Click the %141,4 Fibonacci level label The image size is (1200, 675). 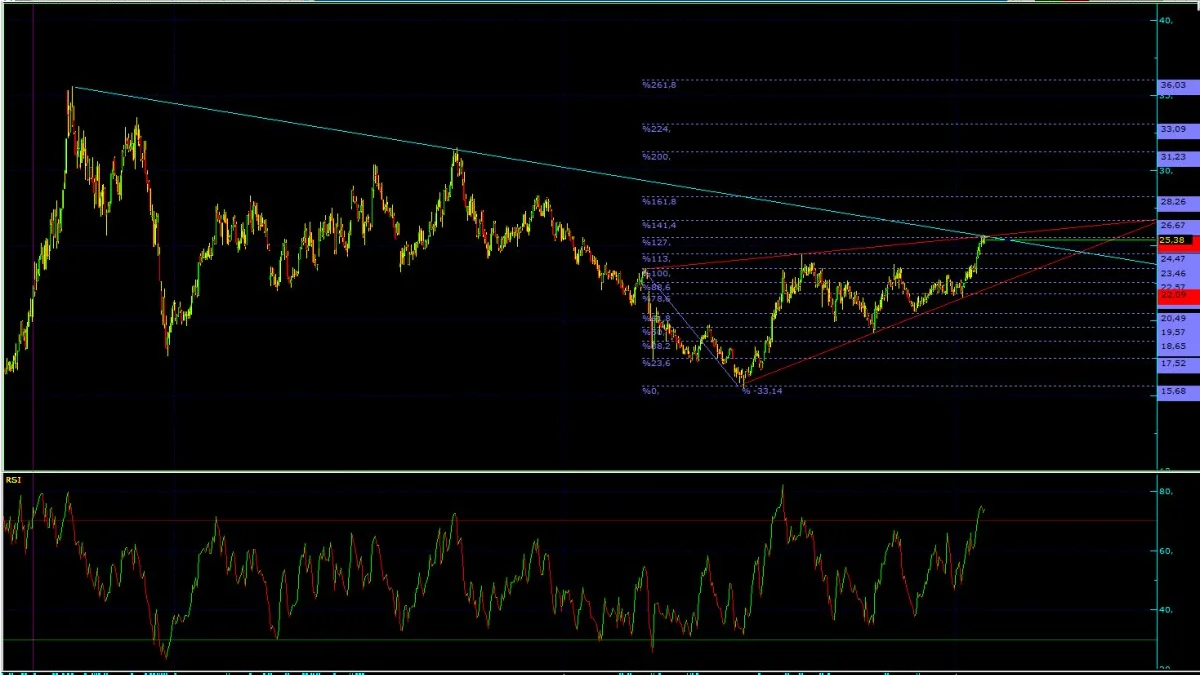659,225
